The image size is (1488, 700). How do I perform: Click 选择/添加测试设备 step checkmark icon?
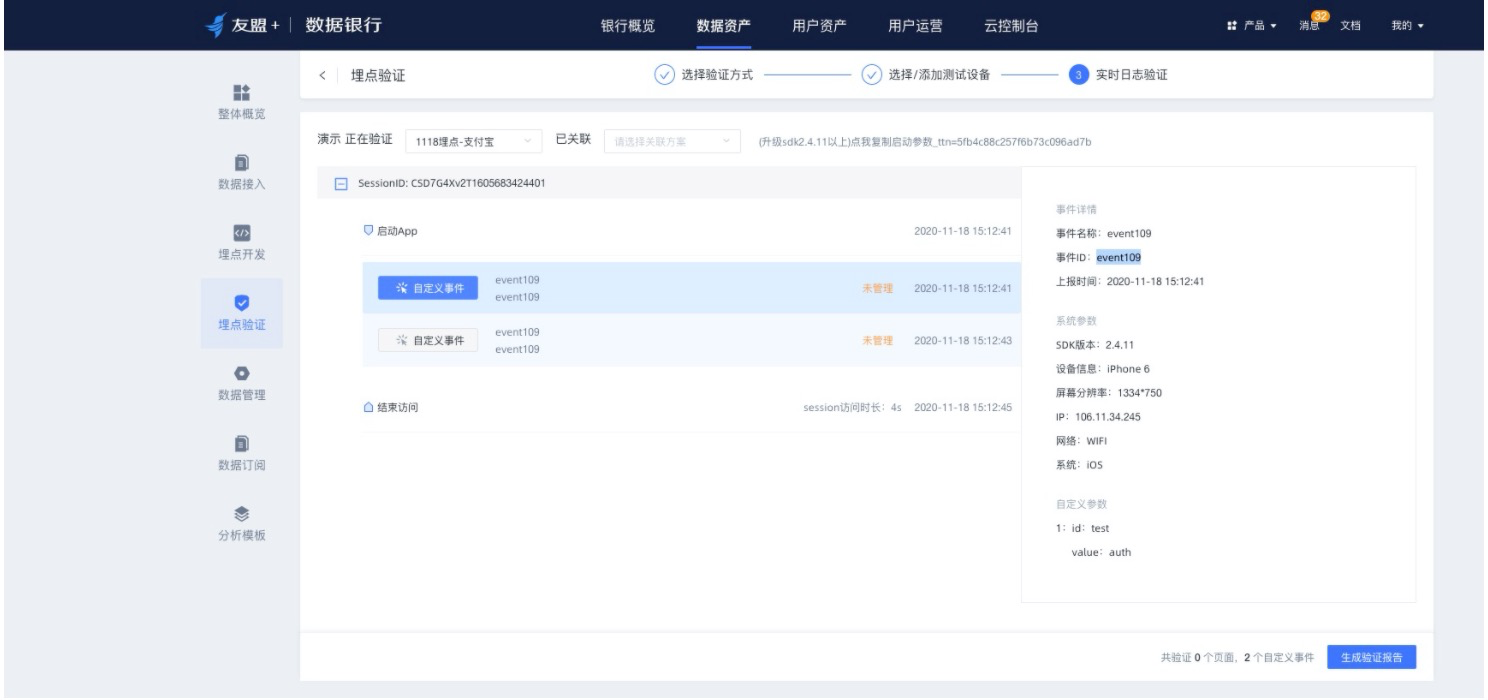[871, 76]
